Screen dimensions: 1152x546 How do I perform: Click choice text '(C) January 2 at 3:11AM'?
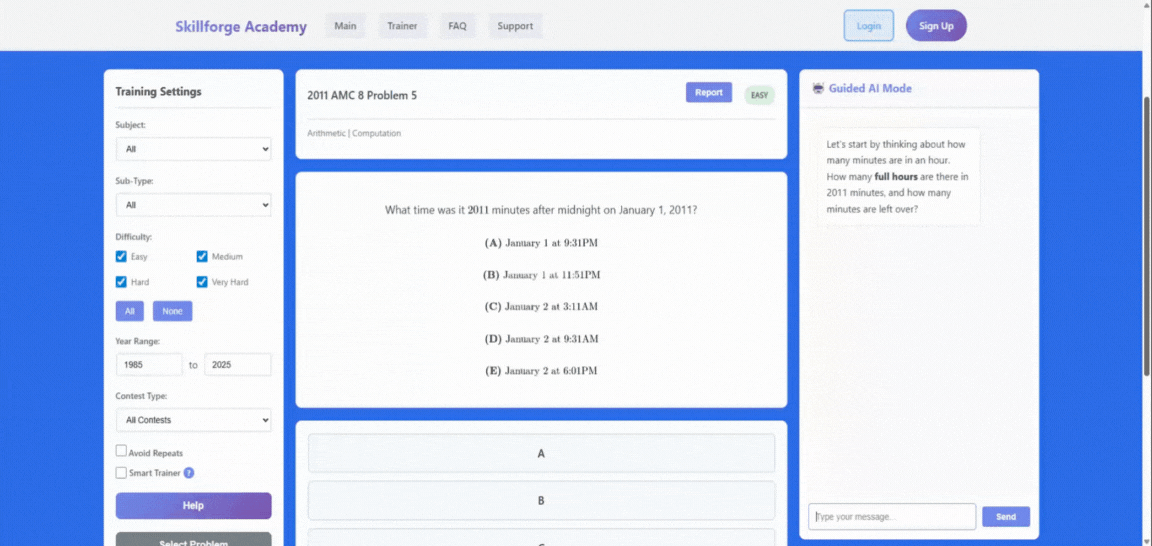click(541, 306)
